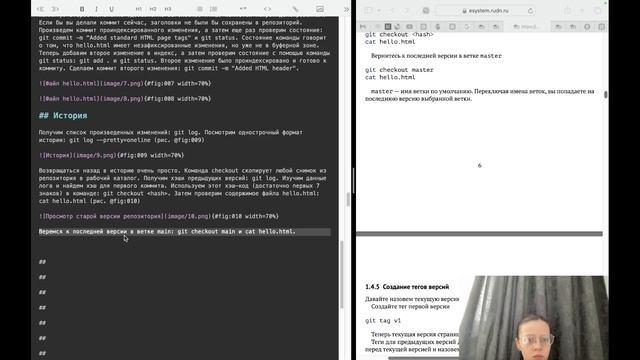Image resolution: width=640 pixels, height=360 pixels.
Task: Click "git tag v1" in the PDF
Action: [383, 320]
